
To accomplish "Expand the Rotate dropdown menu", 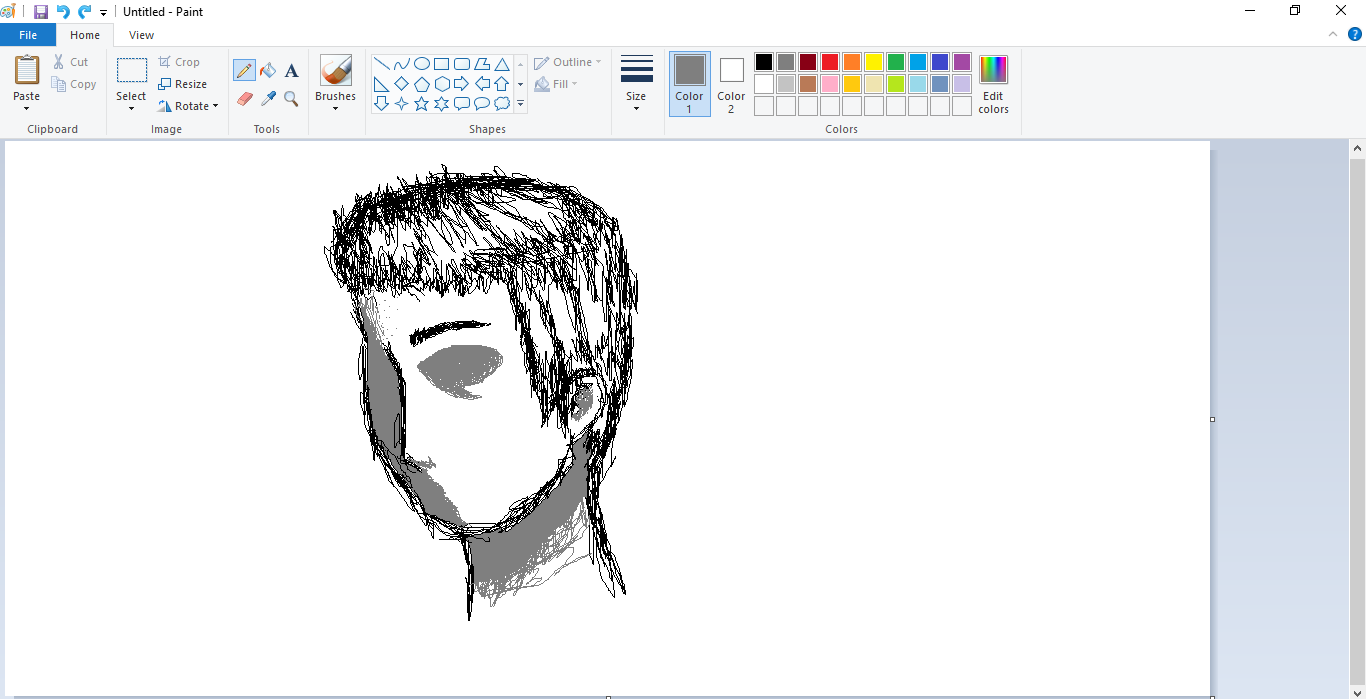I will tap(189, 106).
